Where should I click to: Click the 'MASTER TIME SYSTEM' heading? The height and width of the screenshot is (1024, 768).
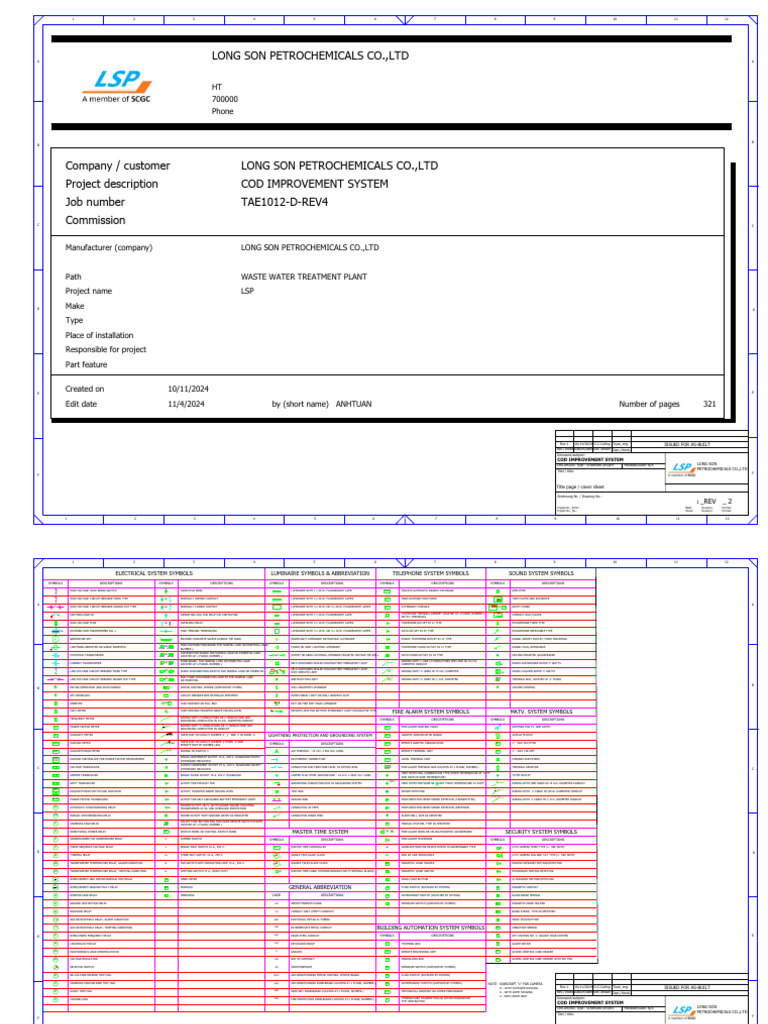coord(321,832)
